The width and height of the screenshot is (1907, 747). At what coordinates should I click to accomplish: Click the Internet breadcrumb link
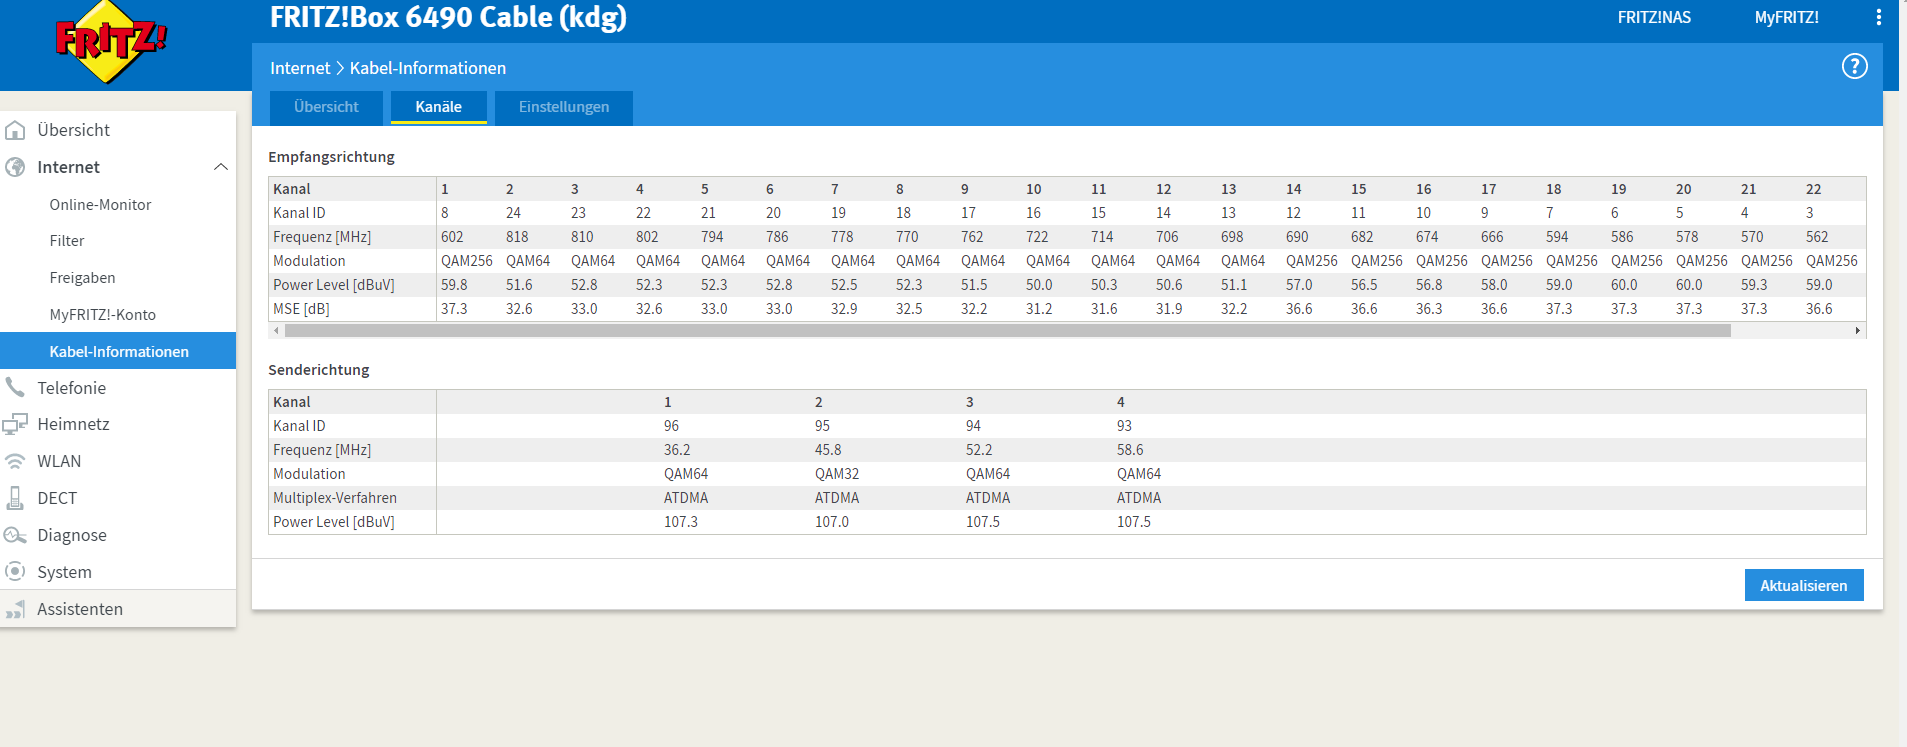pyautogui.click(x=300, y=68)
